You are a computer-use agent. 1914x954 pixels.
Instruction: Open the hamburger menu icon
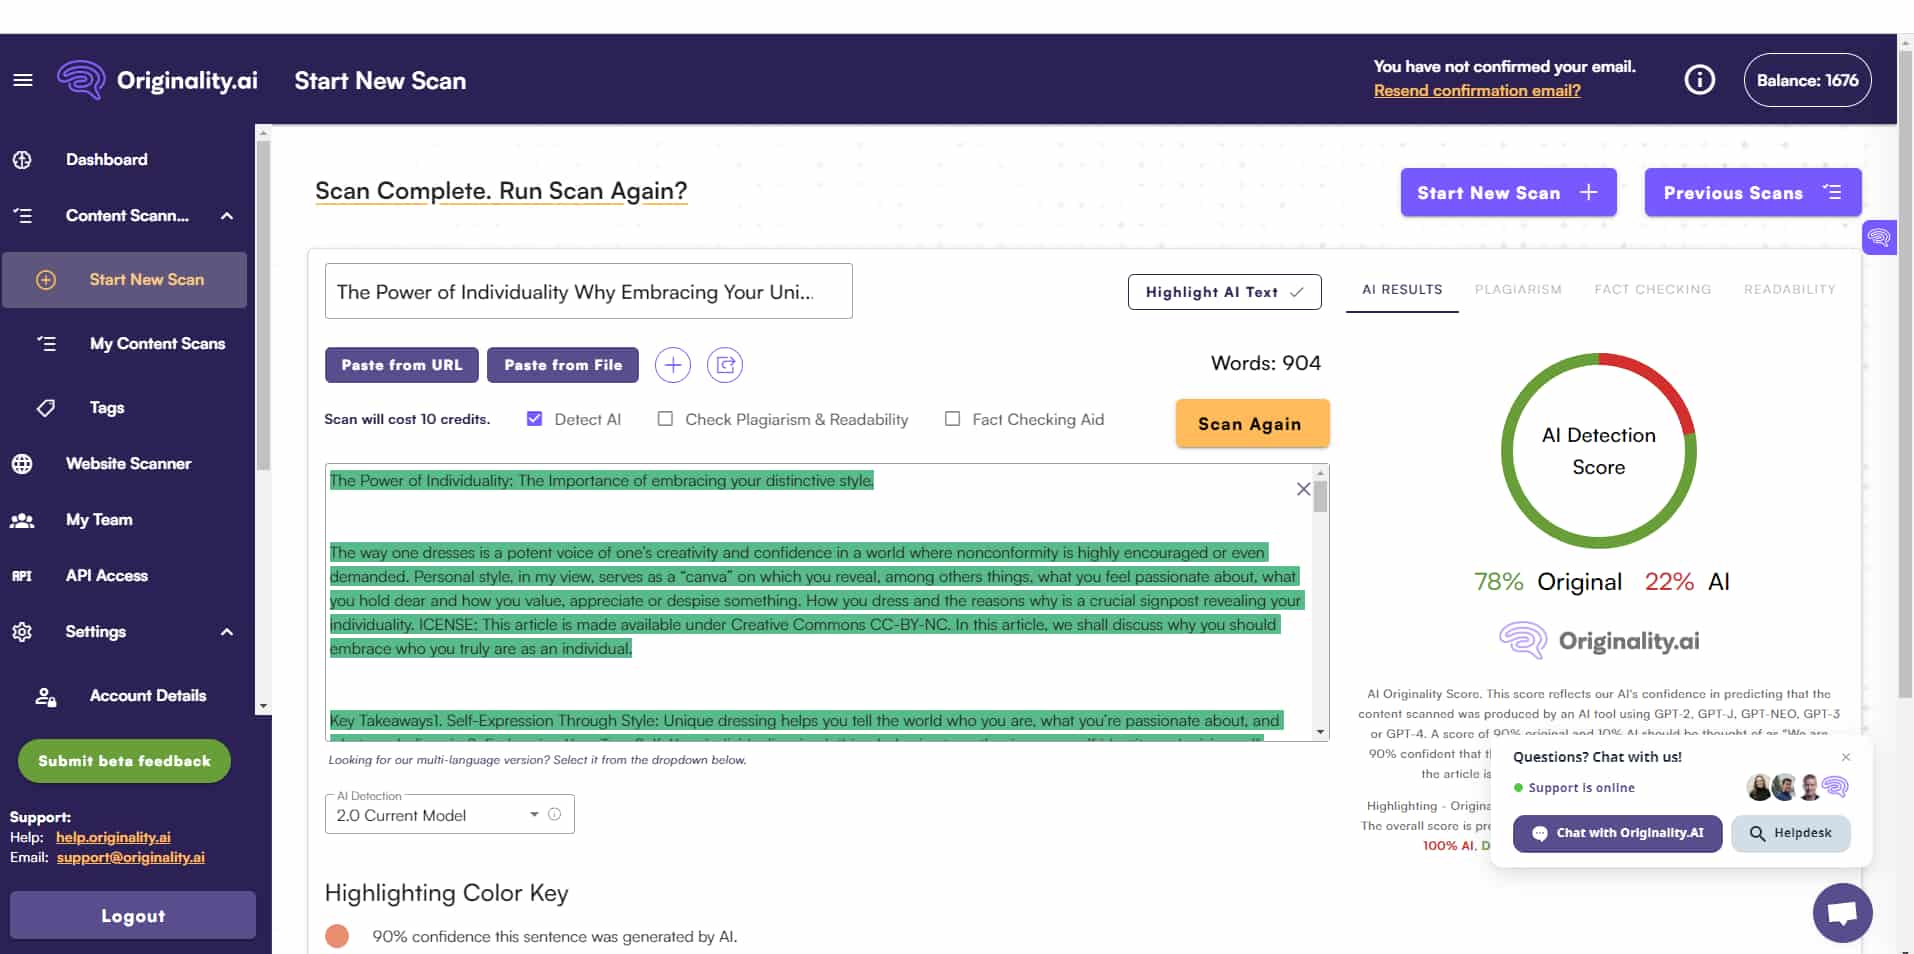tap(23, 80)
